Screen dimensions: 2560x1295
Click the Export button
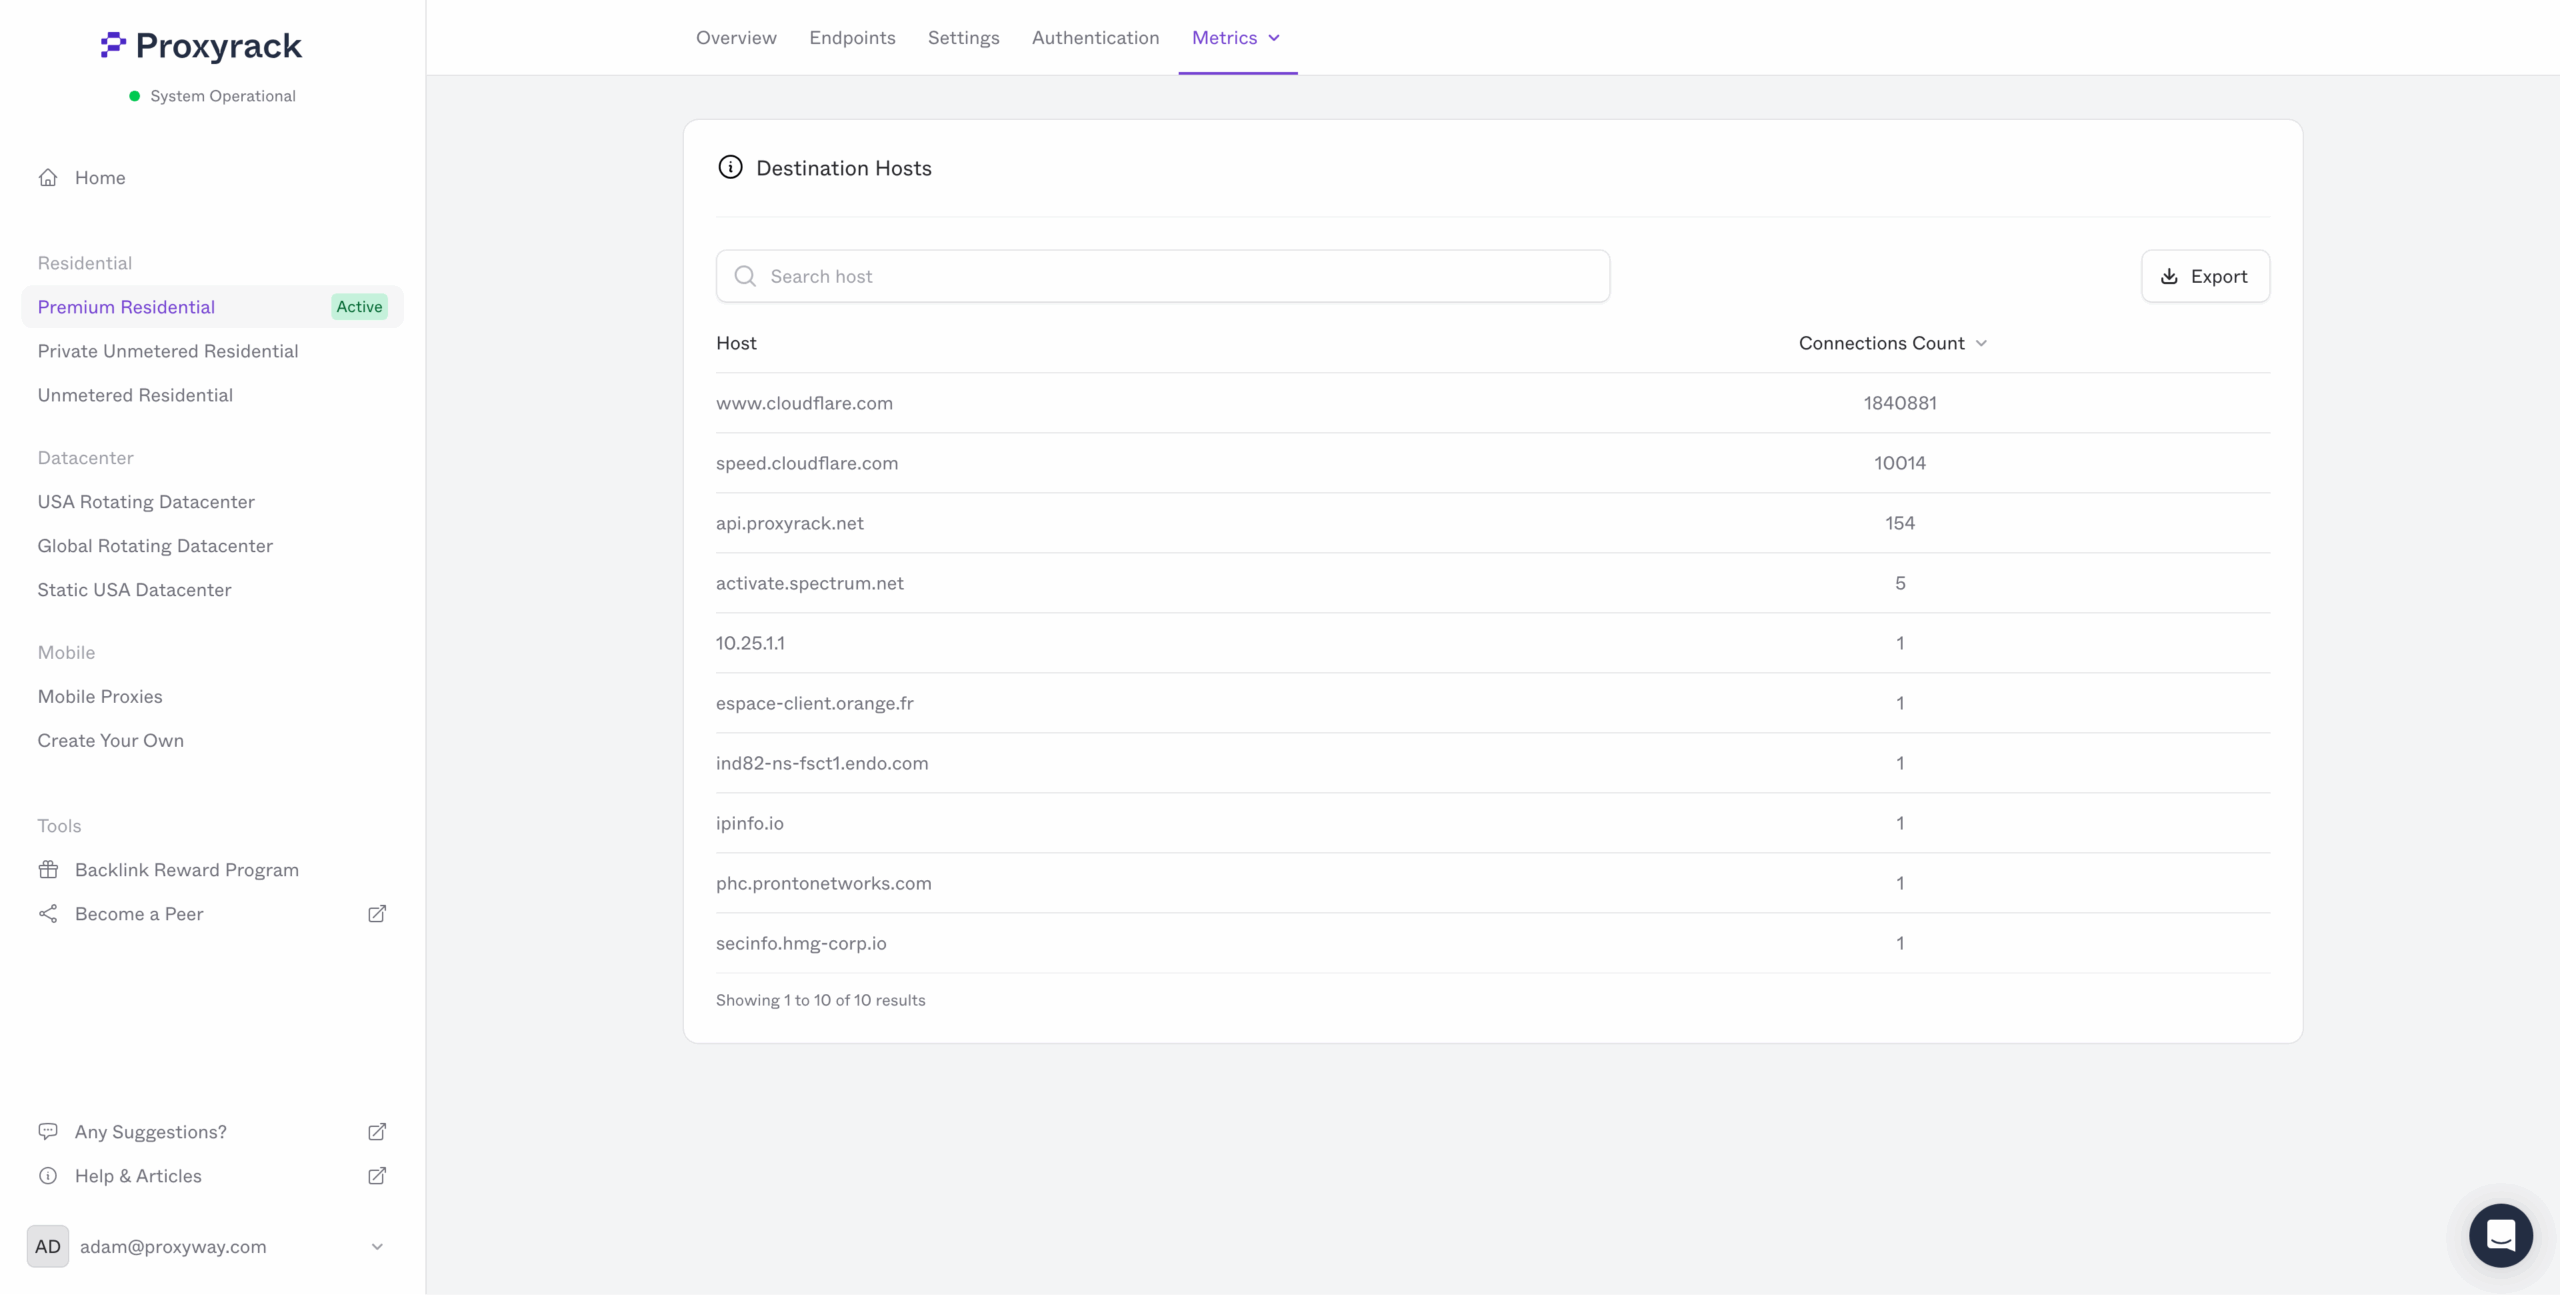coord(2205,276)
